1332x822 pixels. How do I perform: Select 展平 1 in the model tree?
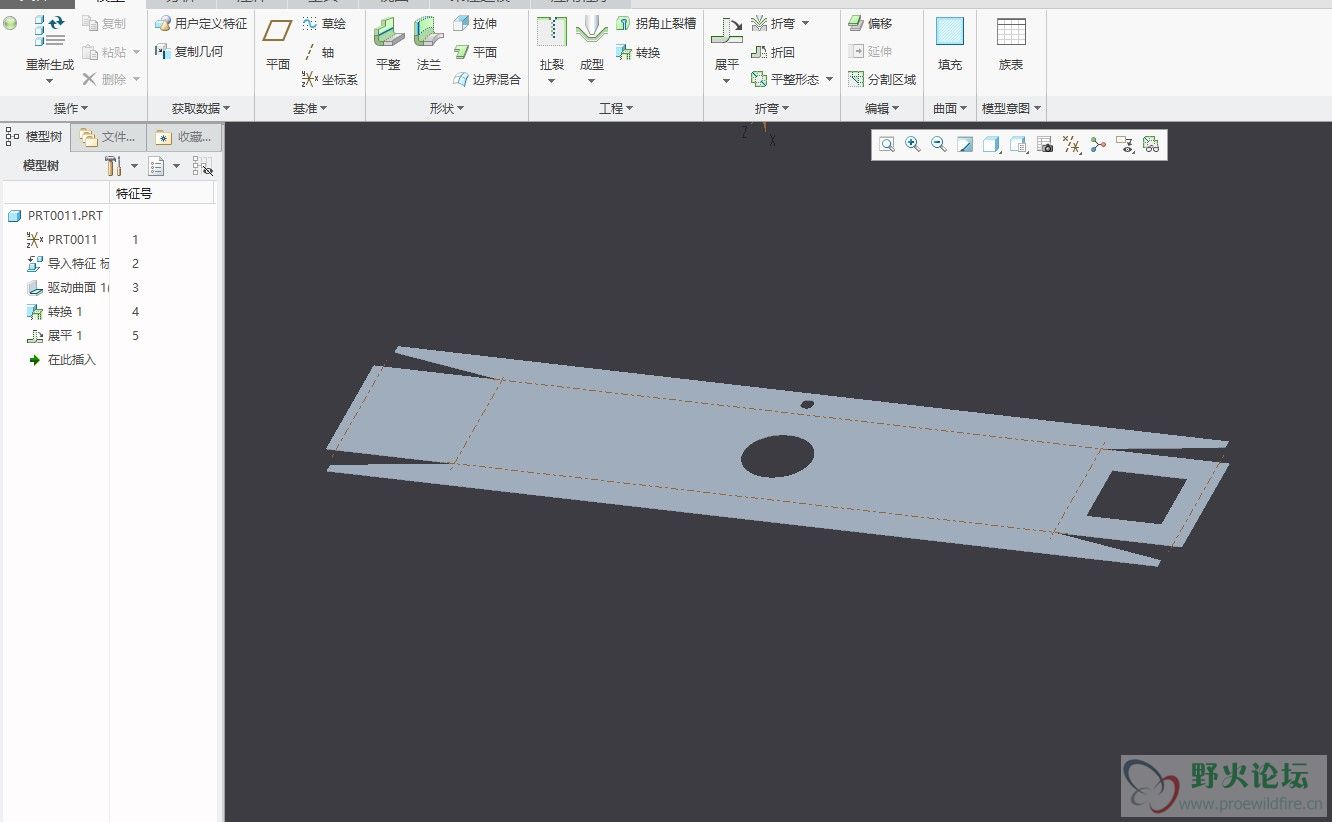(x=55, y=335)
